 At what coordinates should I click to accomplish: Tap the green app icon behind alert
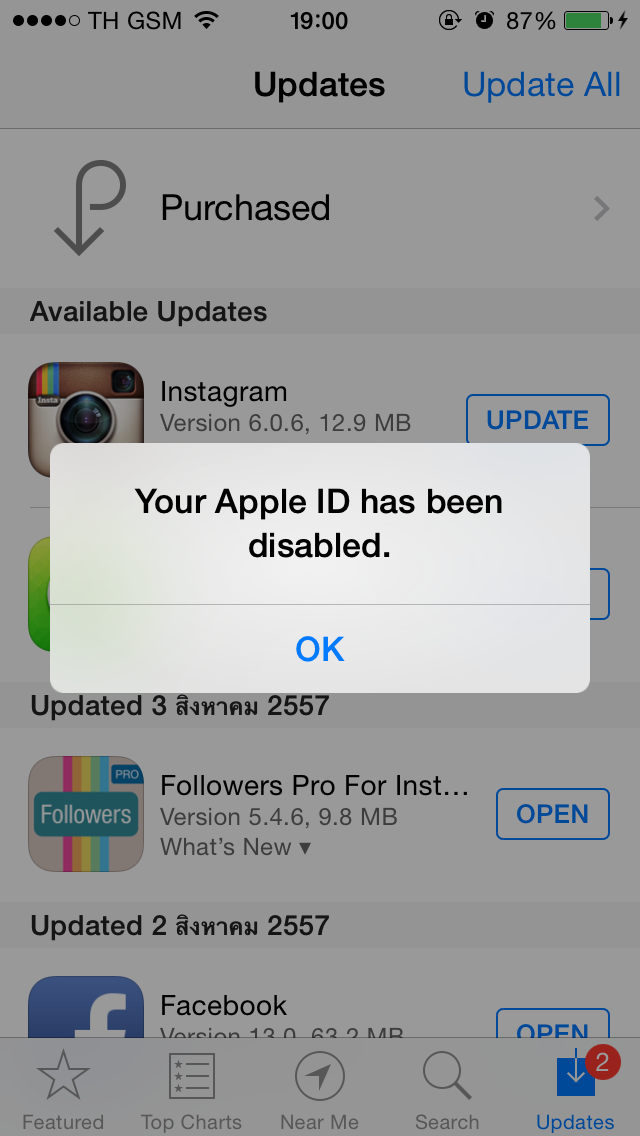(x=39, y=594)
